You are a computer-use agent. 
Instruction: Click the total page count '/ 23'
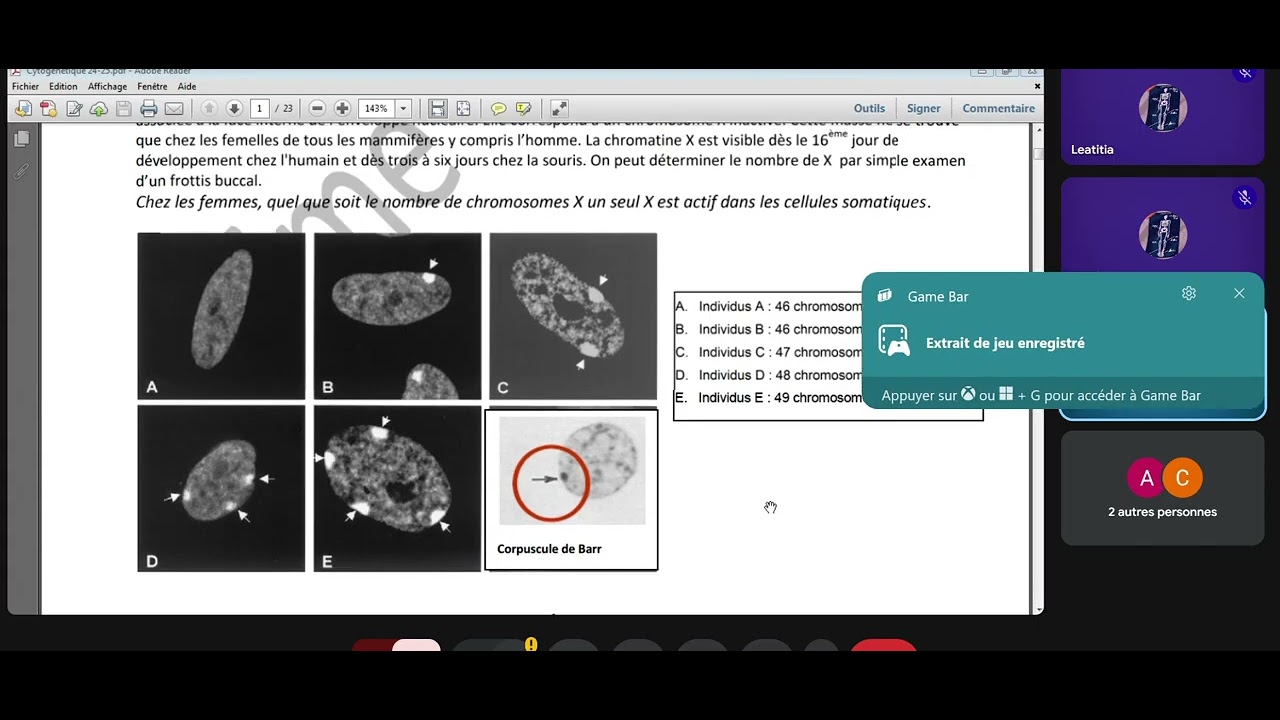pyautogui.click(x=285, y=108)
